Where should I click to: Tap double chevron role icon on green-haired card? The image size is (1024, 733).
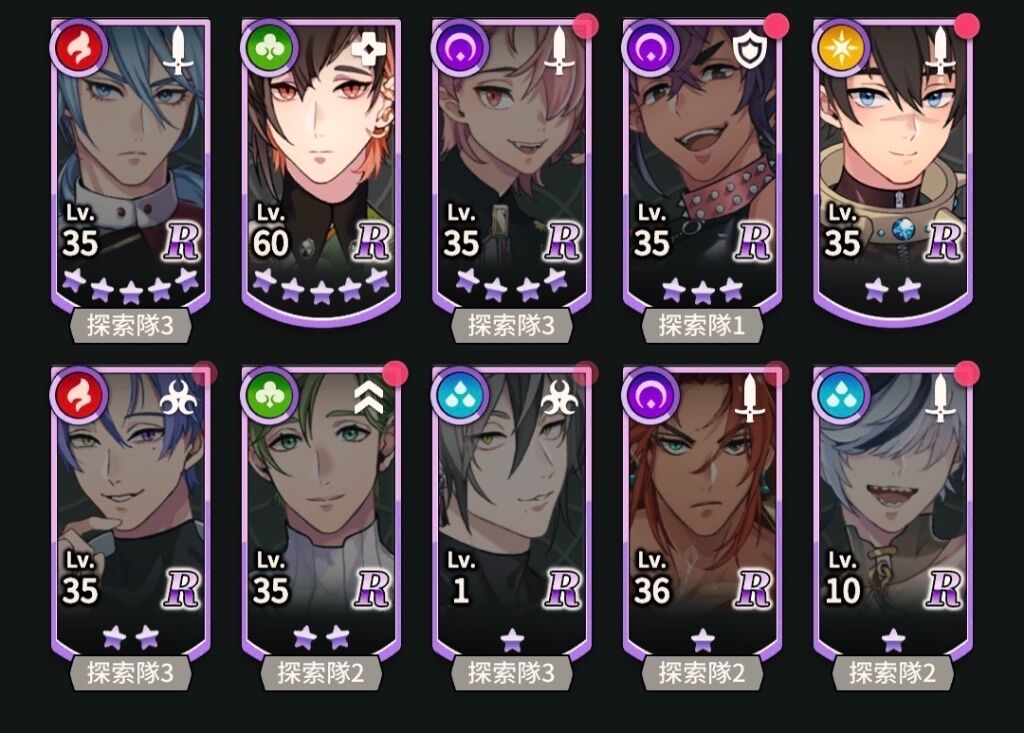click(x=369, y=398)
